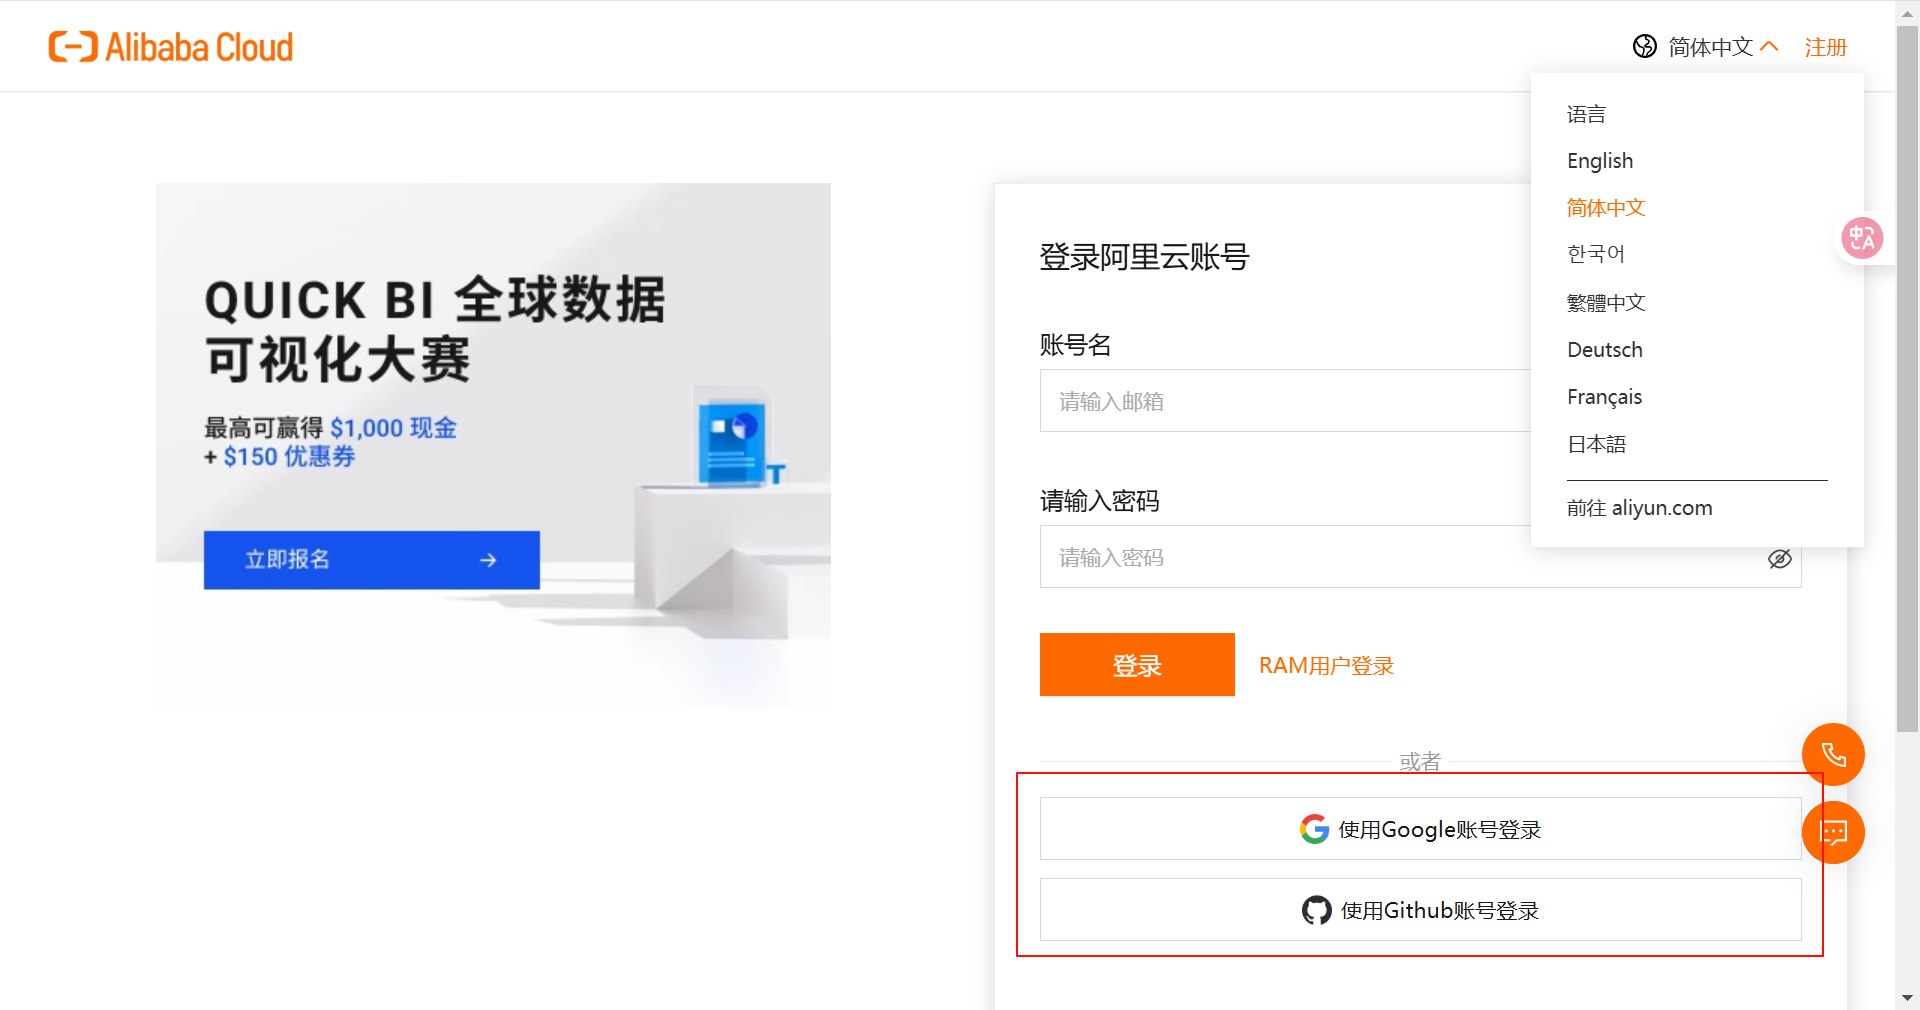Screen dimensions: 1920x1010
Task: Select Deutsch language option
Action: tap(1604, 350)
